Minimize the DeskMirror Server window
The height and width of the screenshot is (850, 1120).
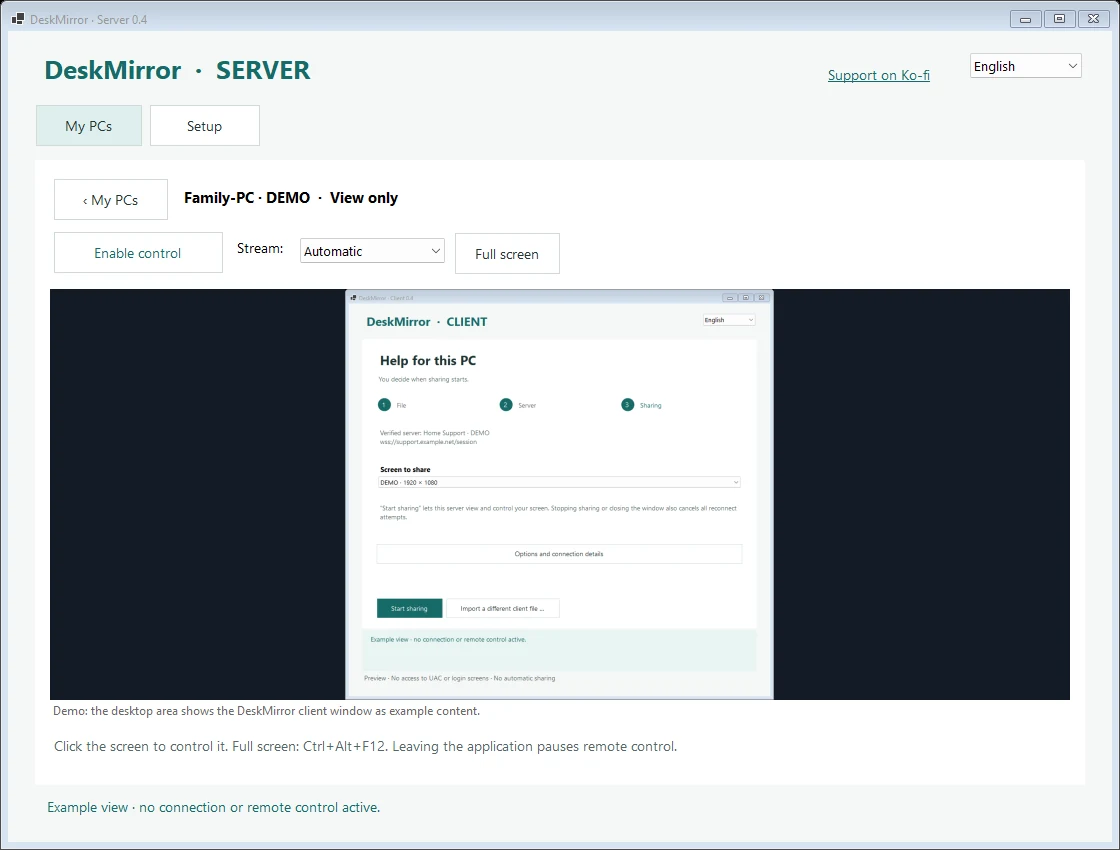click(1025, 19)
